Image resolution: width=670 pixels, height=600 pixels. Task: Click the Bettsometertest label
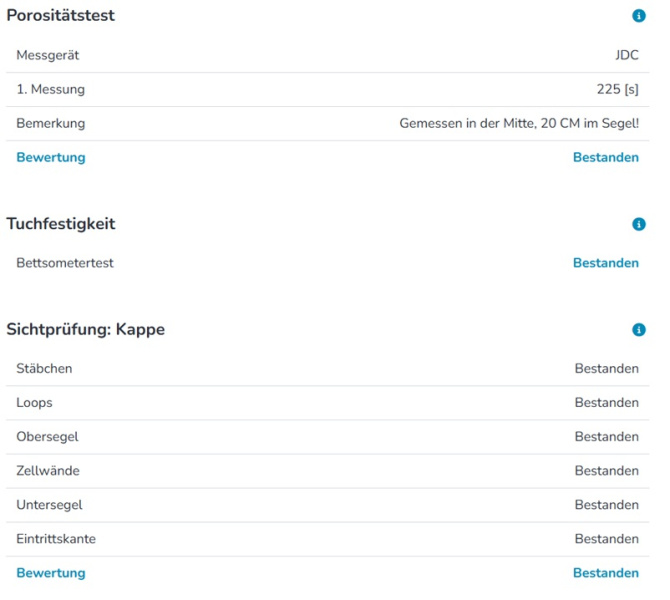coord(65,263)
